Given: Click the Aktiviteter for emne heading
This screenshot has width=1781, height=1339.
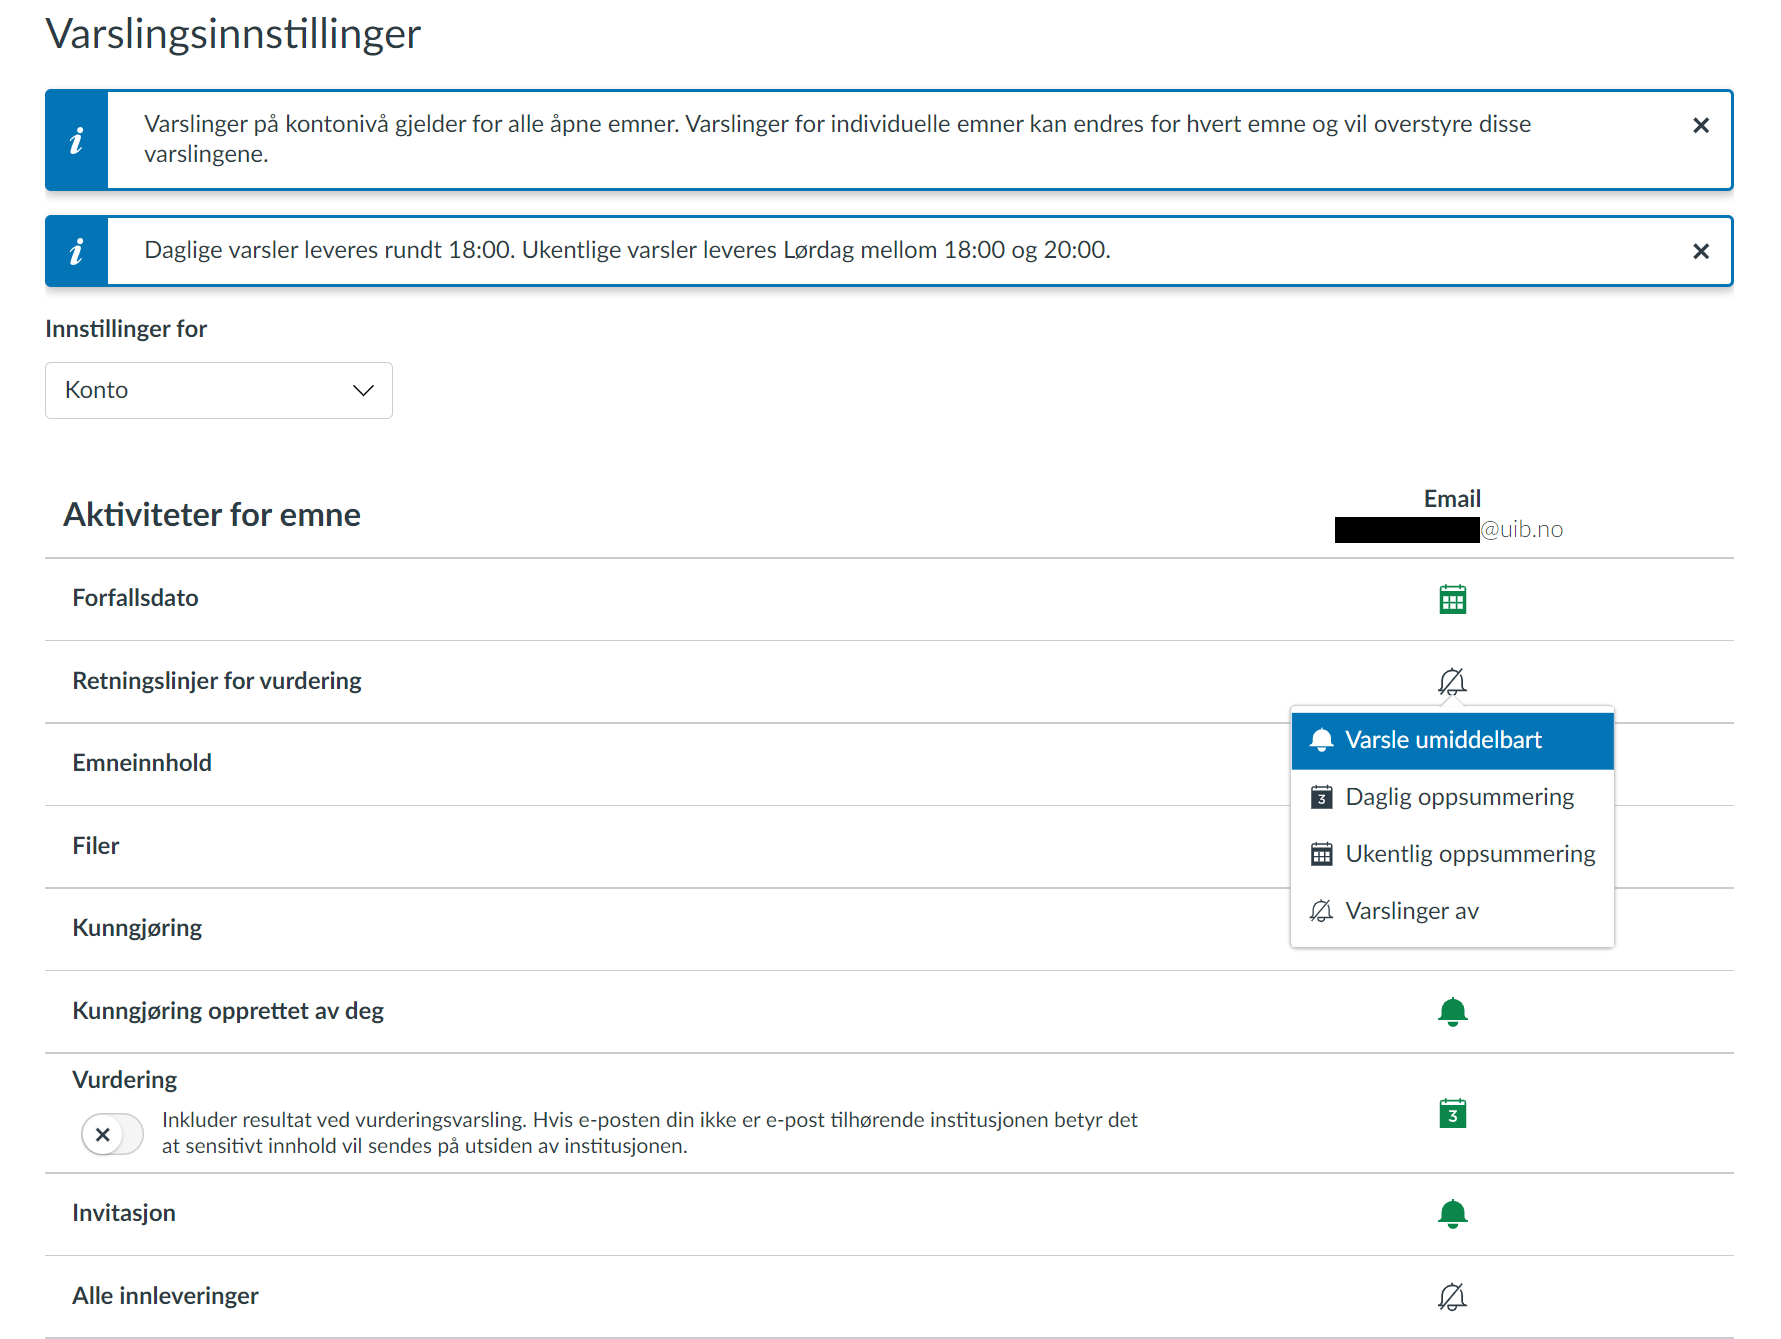Looking at the screenshot, I should tap(212, 515).
